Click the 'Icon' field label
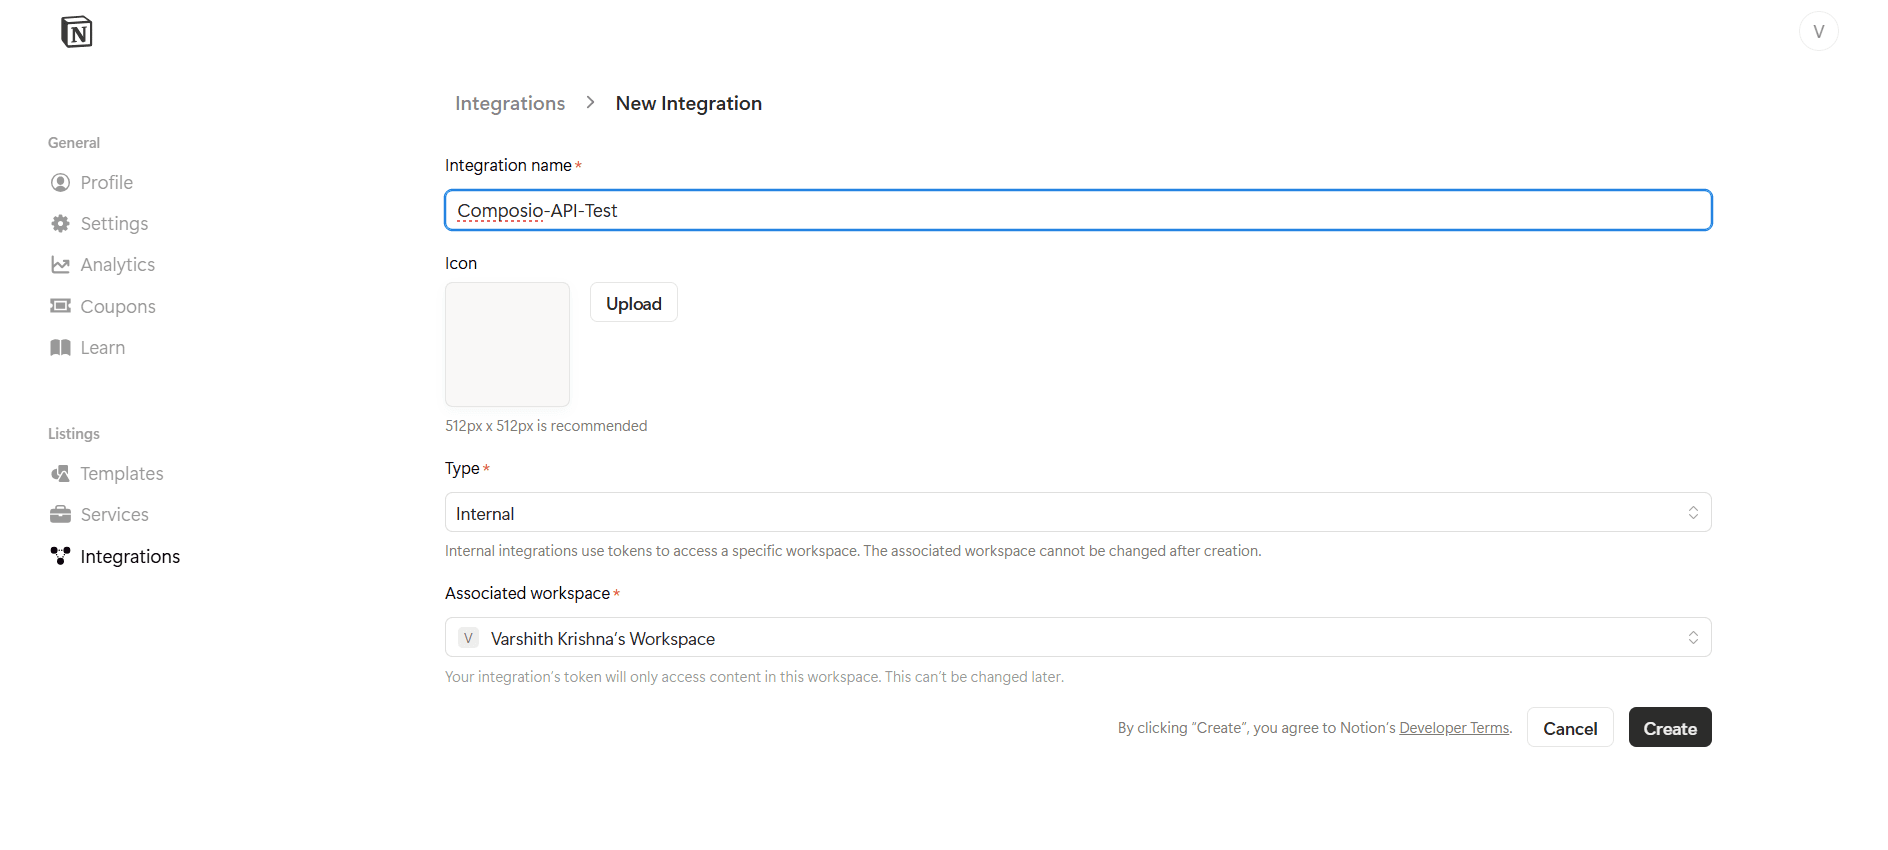 click(x=461, y=263)
